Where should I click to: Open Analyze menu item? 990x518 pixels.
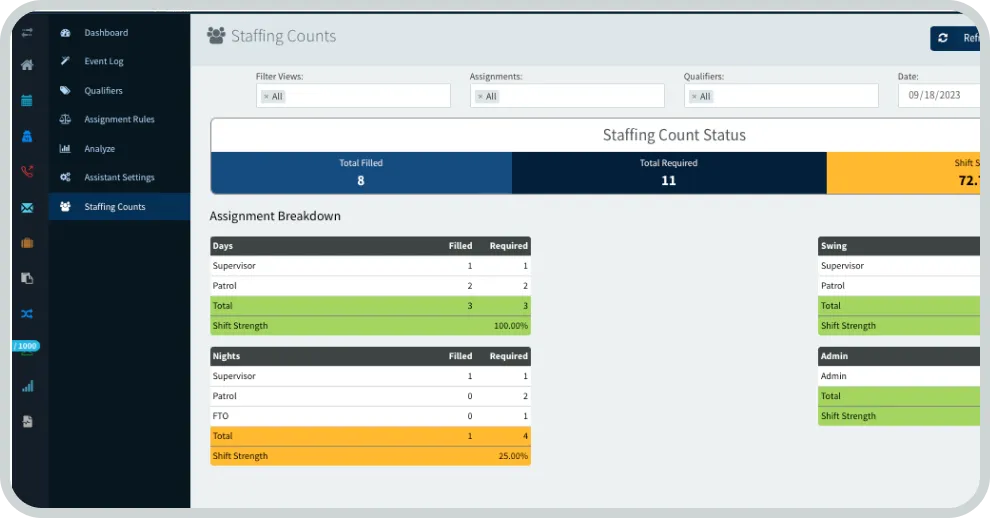[x=99, y=149]
